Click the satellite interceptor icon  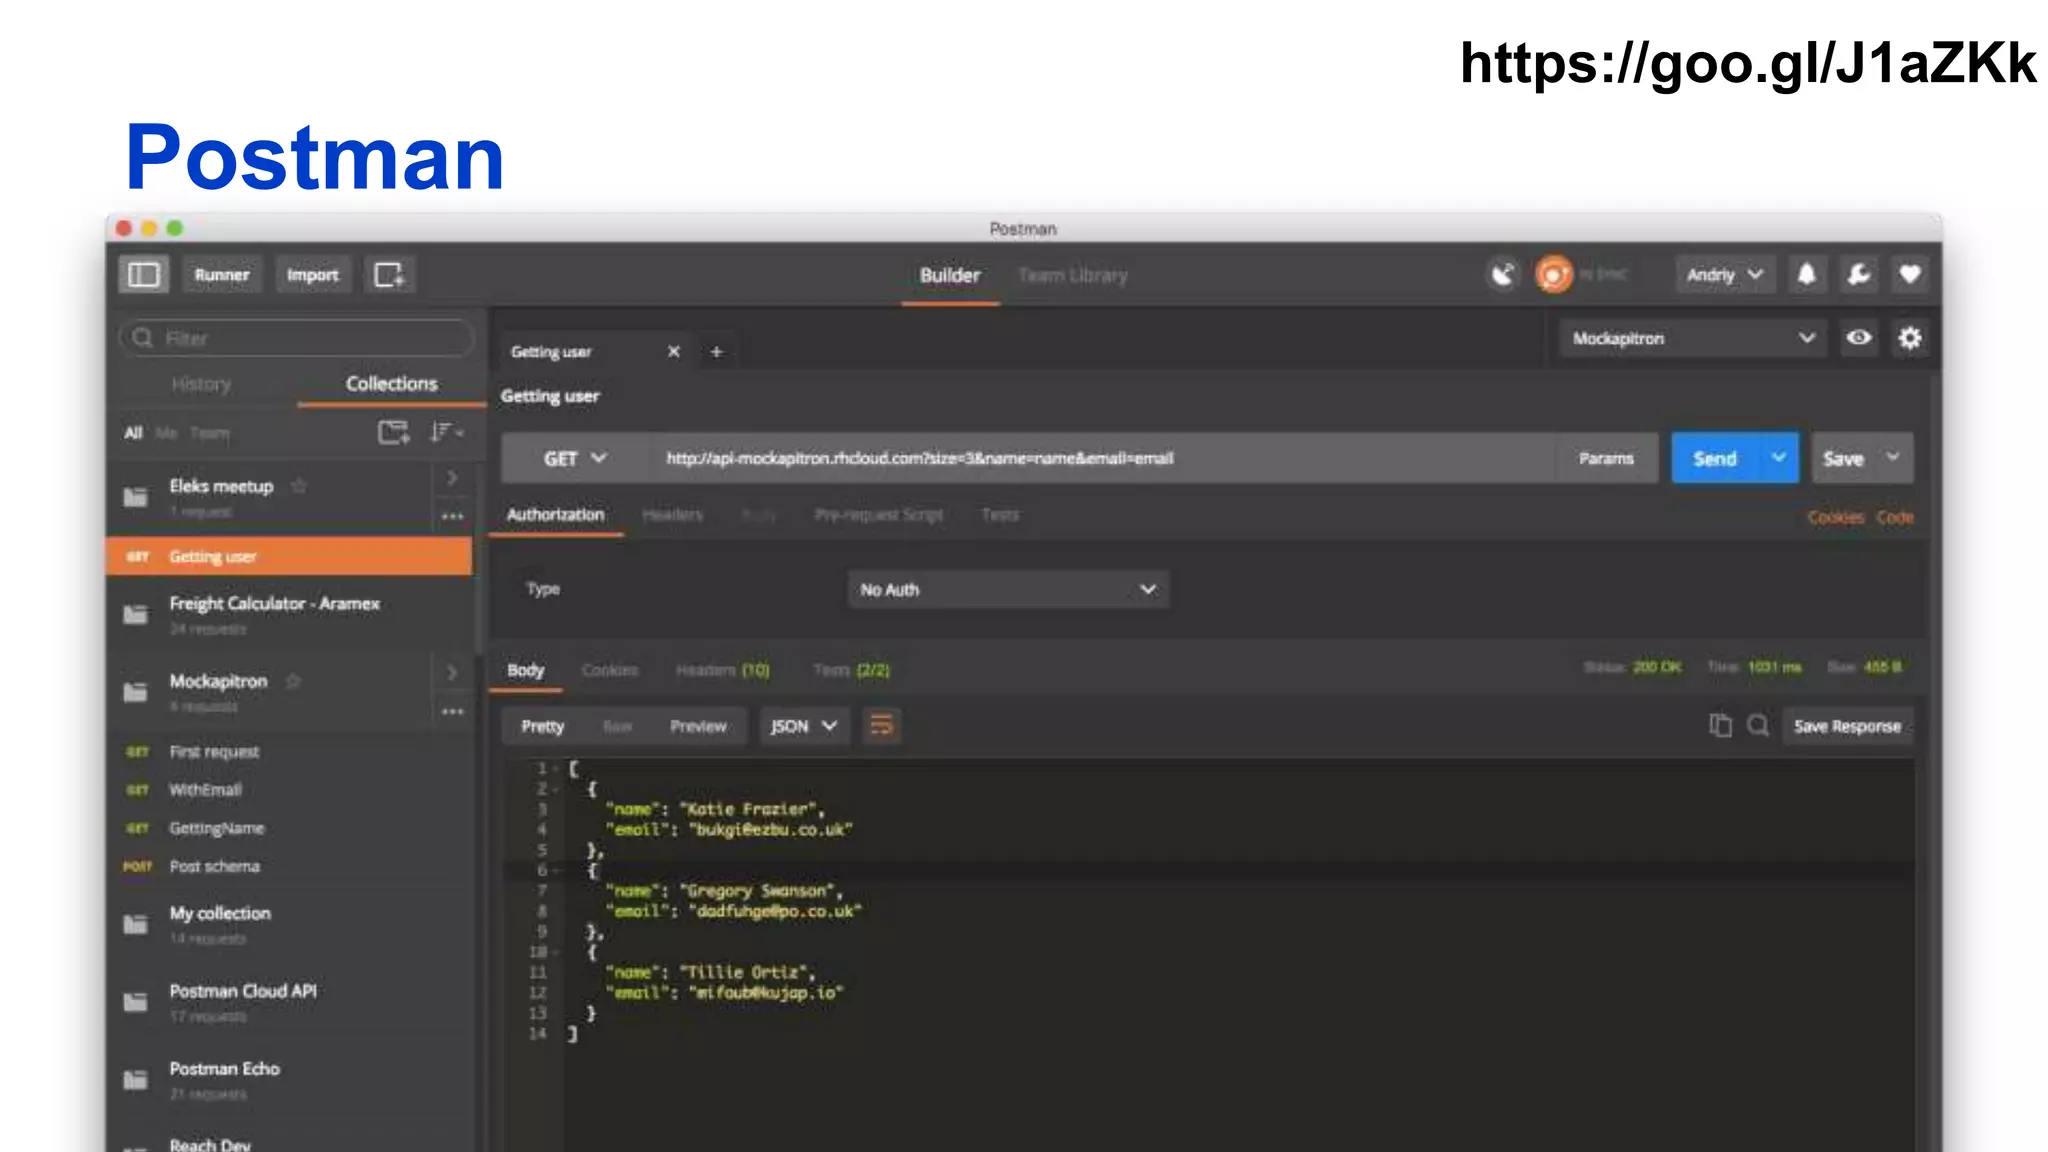(x=1503, y=274)
